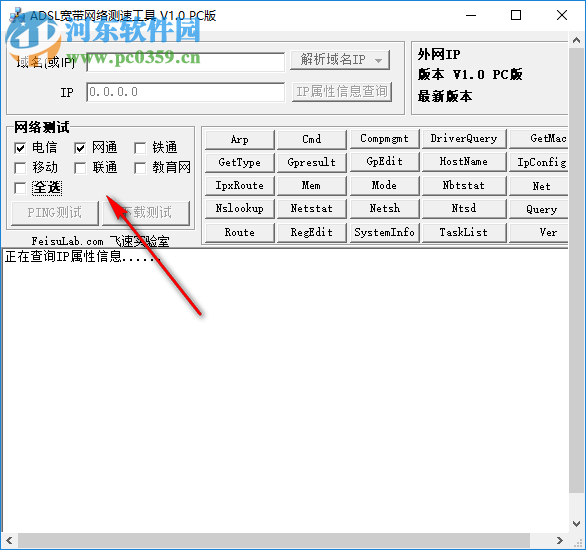The width and height of the screenshot is (586, 550).
Task: Click the IP属性信息查询 button
Action: coord(342,92)
